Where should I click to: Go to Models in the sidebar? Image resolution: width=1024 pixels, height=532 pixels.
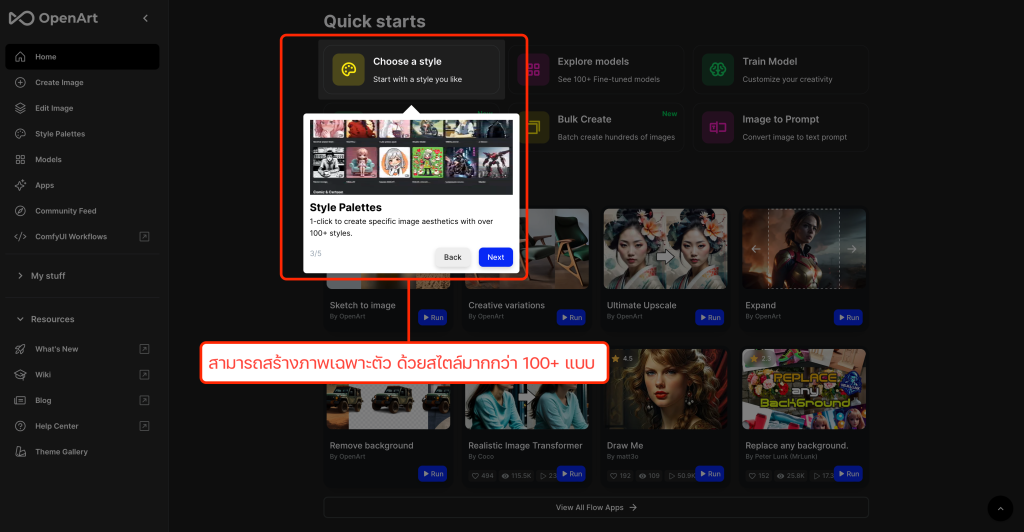48,159
